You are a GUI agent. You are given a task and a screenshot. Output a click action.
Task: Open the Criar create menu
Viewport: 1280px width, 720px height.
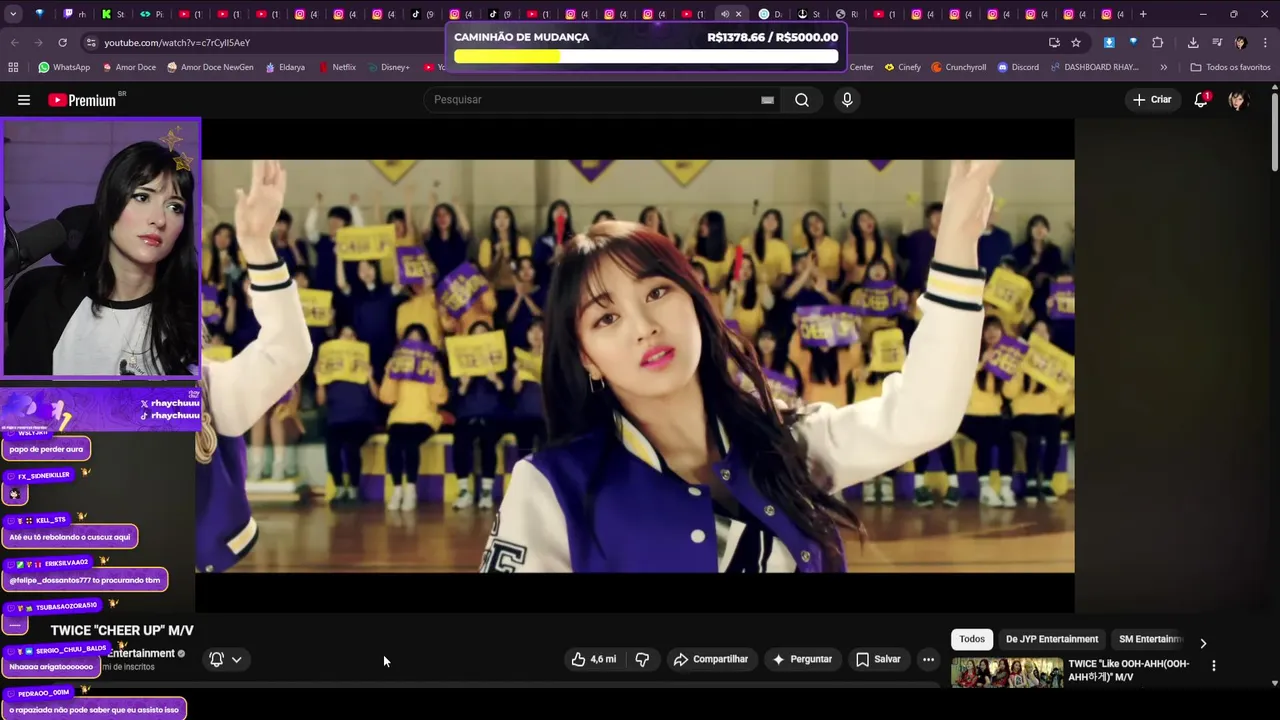(x=1152, y=100)
